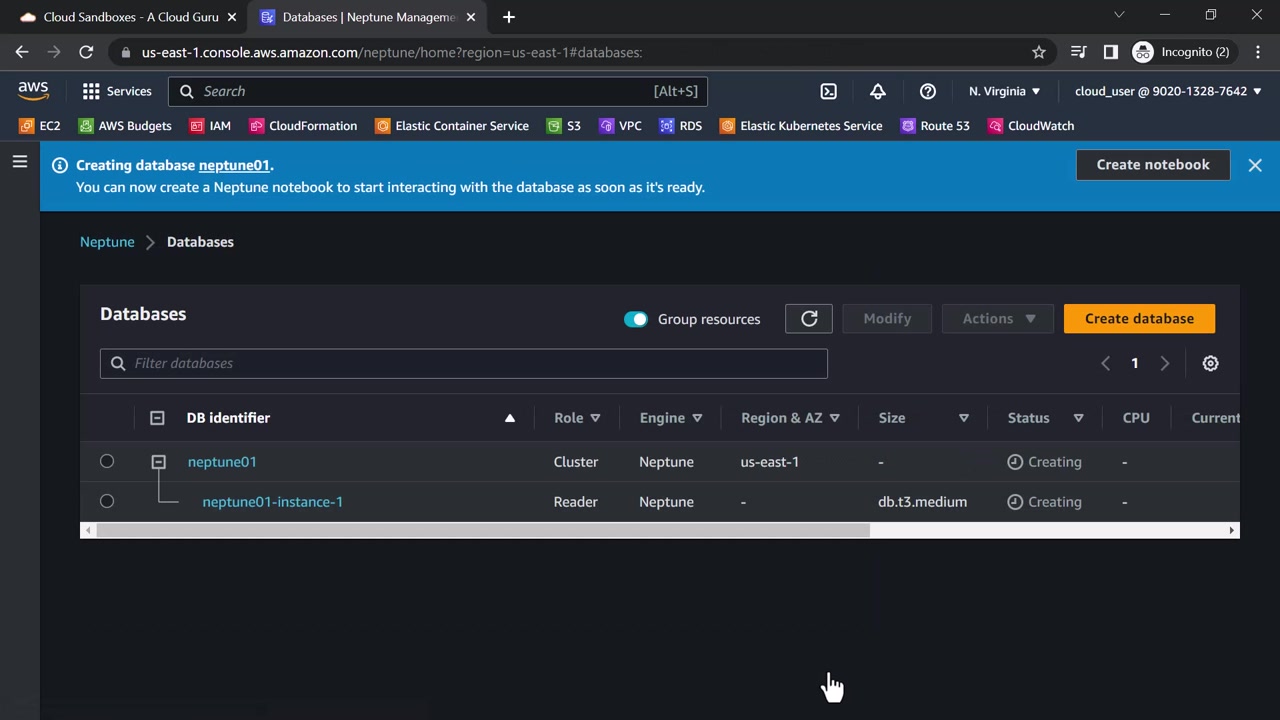Click the Create database button
Viewport: 1280px width, 720px height.
(x=1139, y=319)
